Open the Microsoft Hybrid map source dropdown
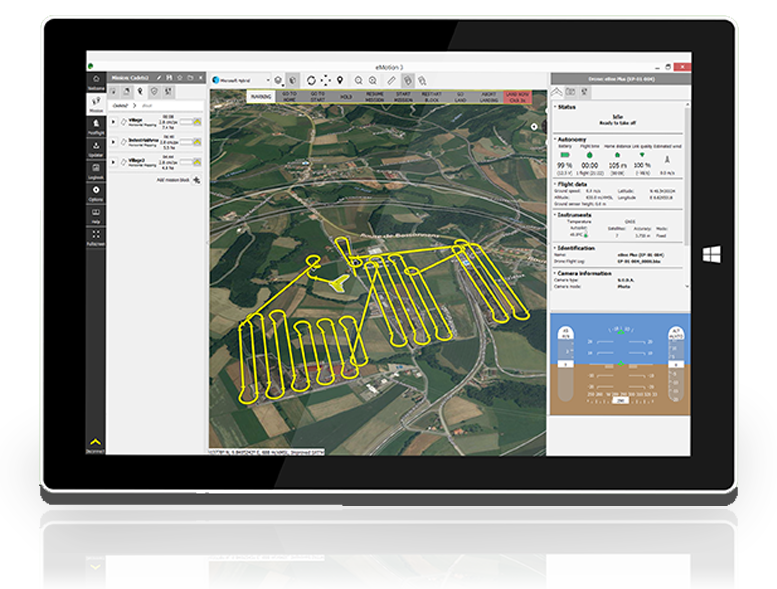 pyautogui.click(x=241, y=80)
